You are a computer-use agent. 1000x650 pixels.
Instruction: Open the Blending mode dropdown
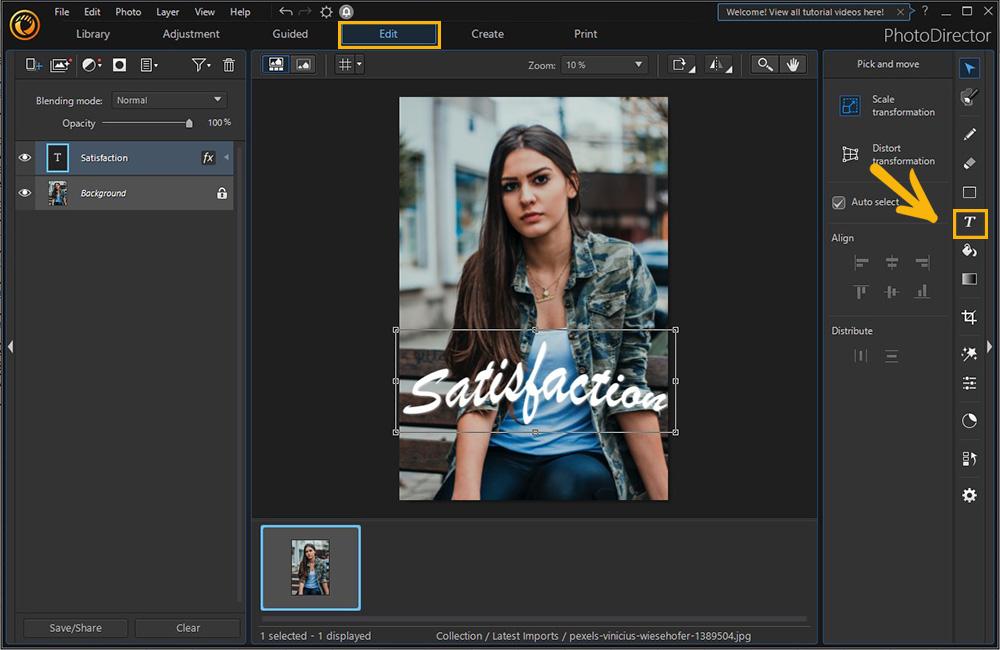[169, 99]
